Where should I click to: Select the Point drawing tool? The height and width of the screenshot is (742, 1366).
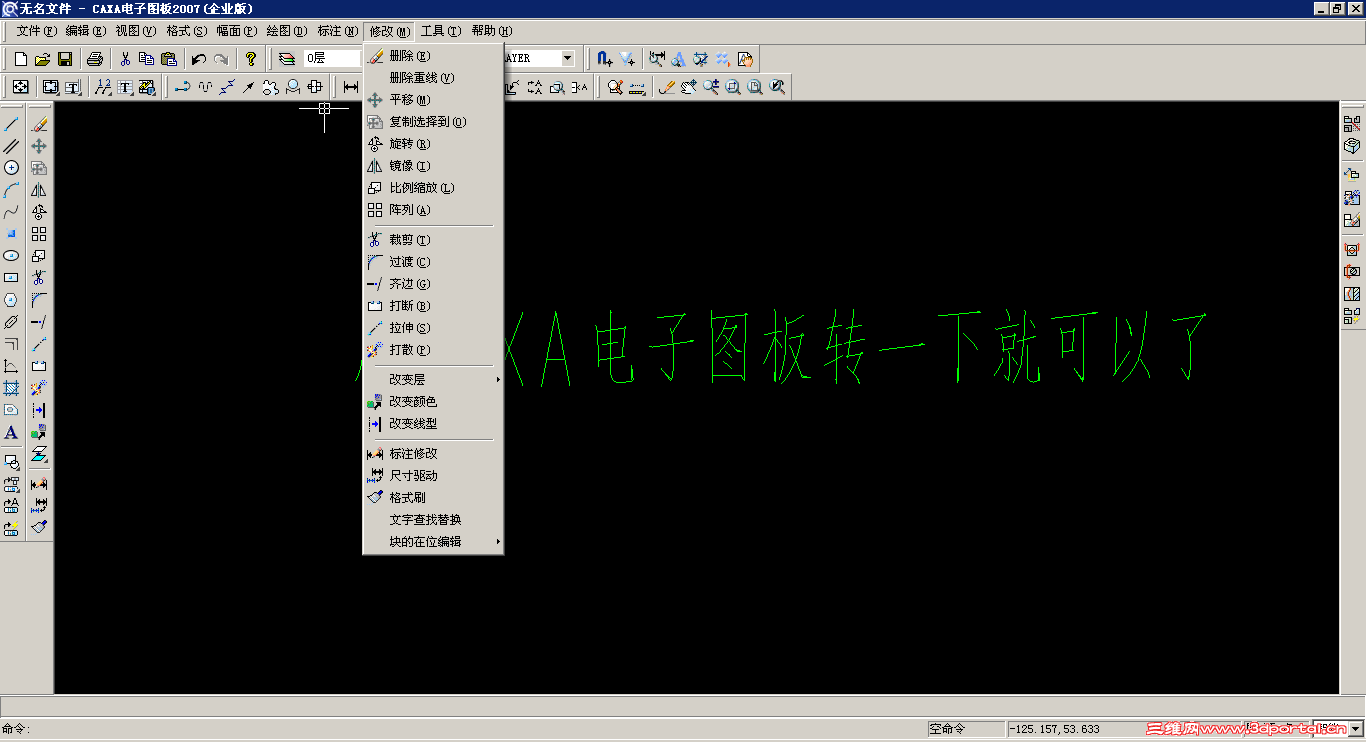(x=12, y=234)
